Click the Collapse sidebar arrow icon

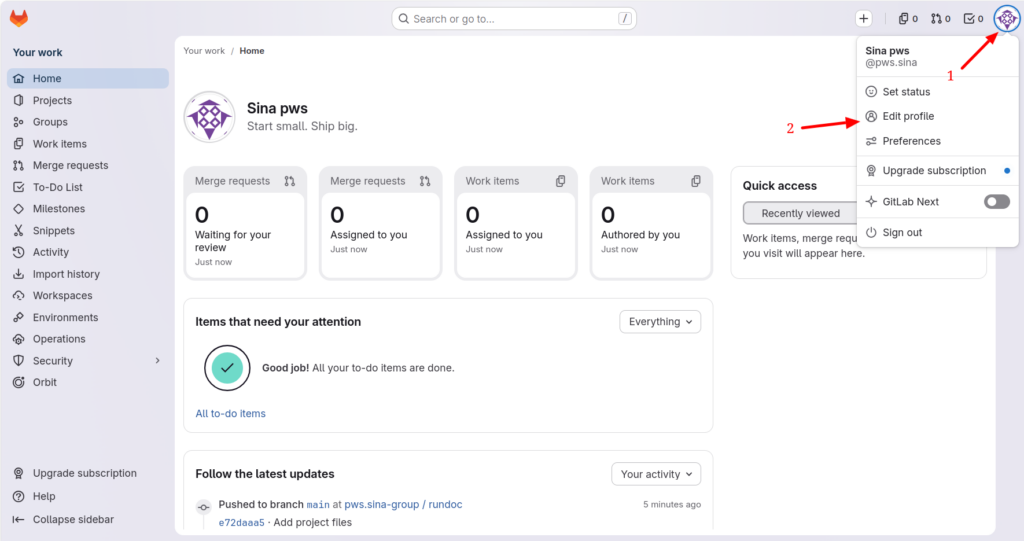19,519
